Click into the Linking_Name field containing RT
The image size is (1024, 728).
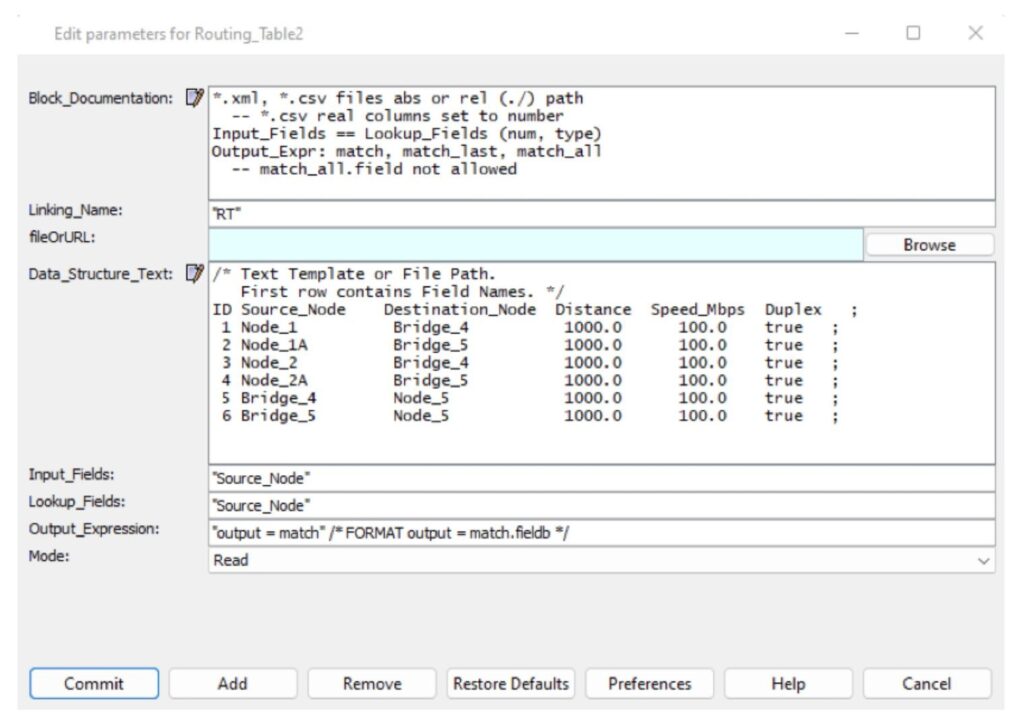(x=601, y=214)
